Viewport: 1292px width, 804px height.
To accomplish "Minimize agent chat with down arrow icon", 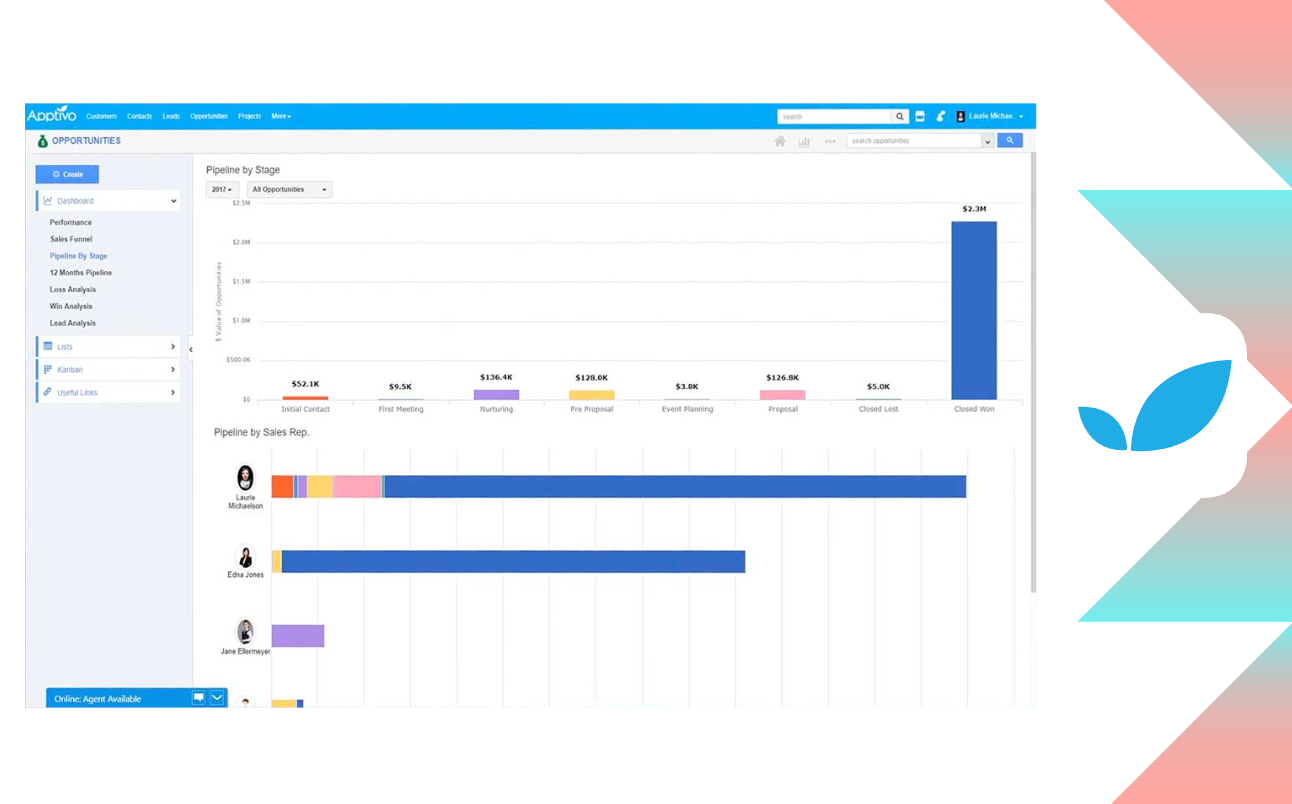I will pyautogui.click(x=217, y=697).
